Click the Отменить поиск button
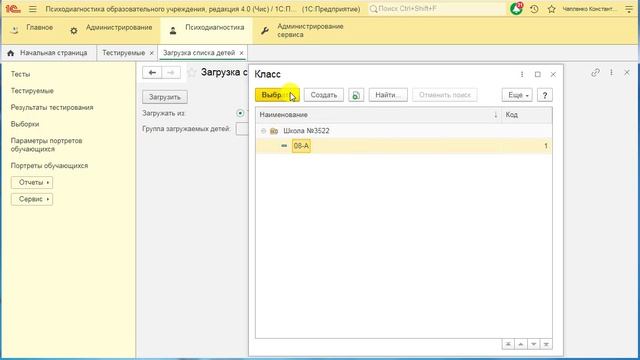 pyautogui.click(x=445, y=95)
